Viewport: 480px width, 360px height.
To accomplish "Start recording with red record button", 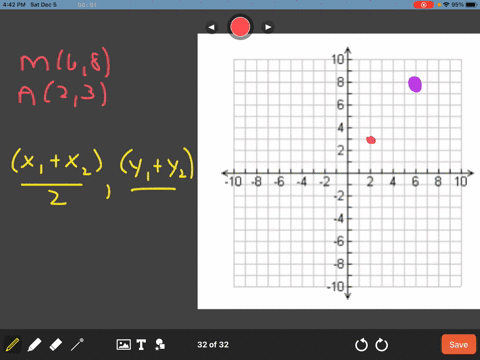I will point(240,27).
